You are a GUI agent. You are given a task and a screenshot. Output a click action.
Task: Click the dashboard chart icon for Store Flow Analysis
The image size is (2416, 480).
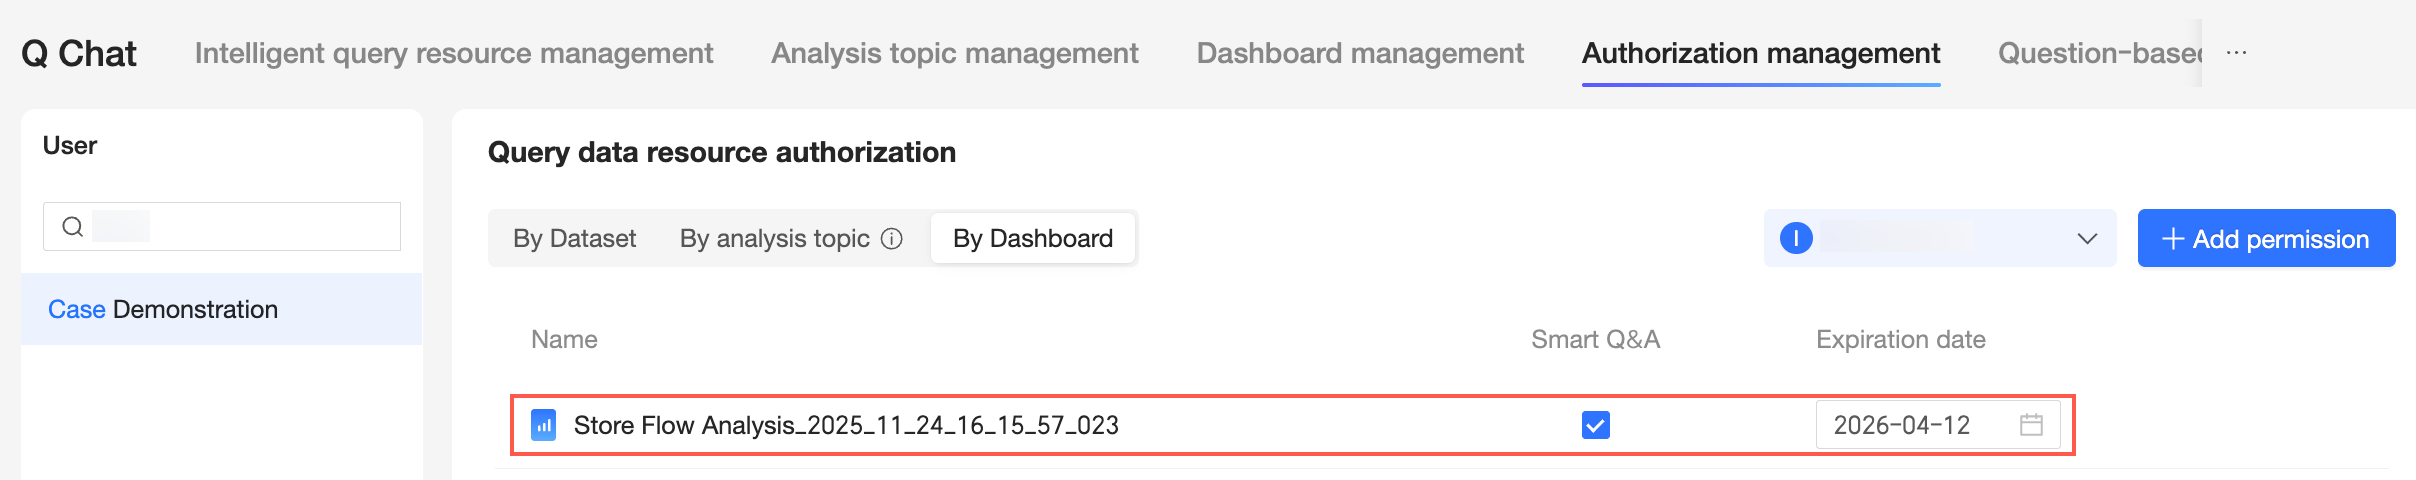(543, 425)
